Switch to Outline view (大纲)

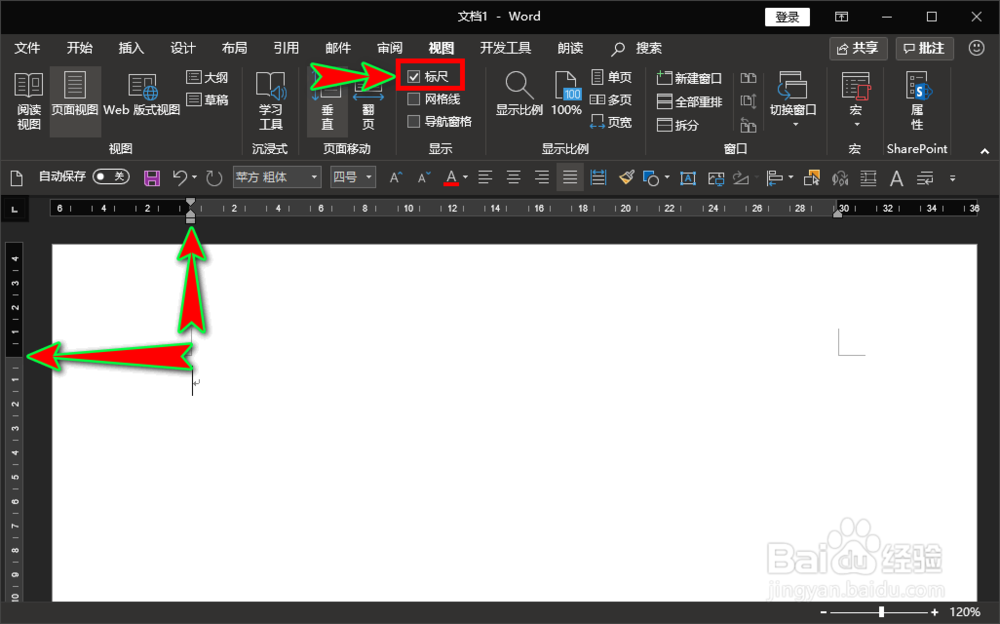[x=207, y=77]
